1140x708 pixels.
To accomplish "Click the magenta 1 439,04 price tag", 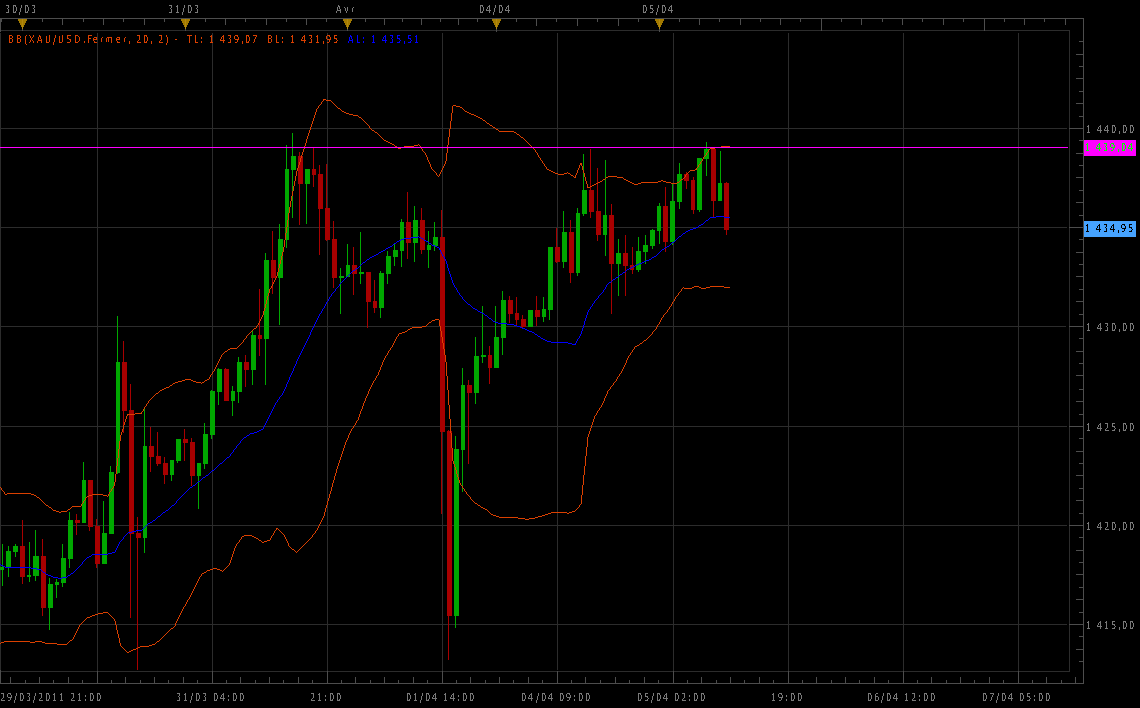I will (1110, 147).
